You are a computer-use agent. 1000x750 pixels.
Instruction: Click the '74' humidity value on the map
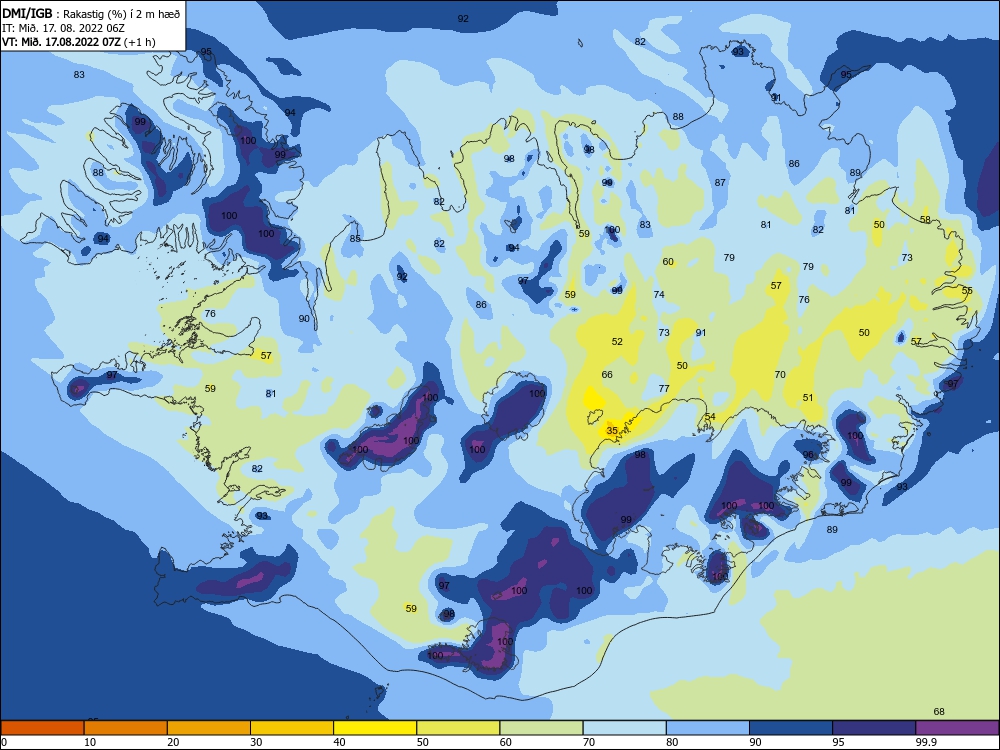(x=659, y=294)
